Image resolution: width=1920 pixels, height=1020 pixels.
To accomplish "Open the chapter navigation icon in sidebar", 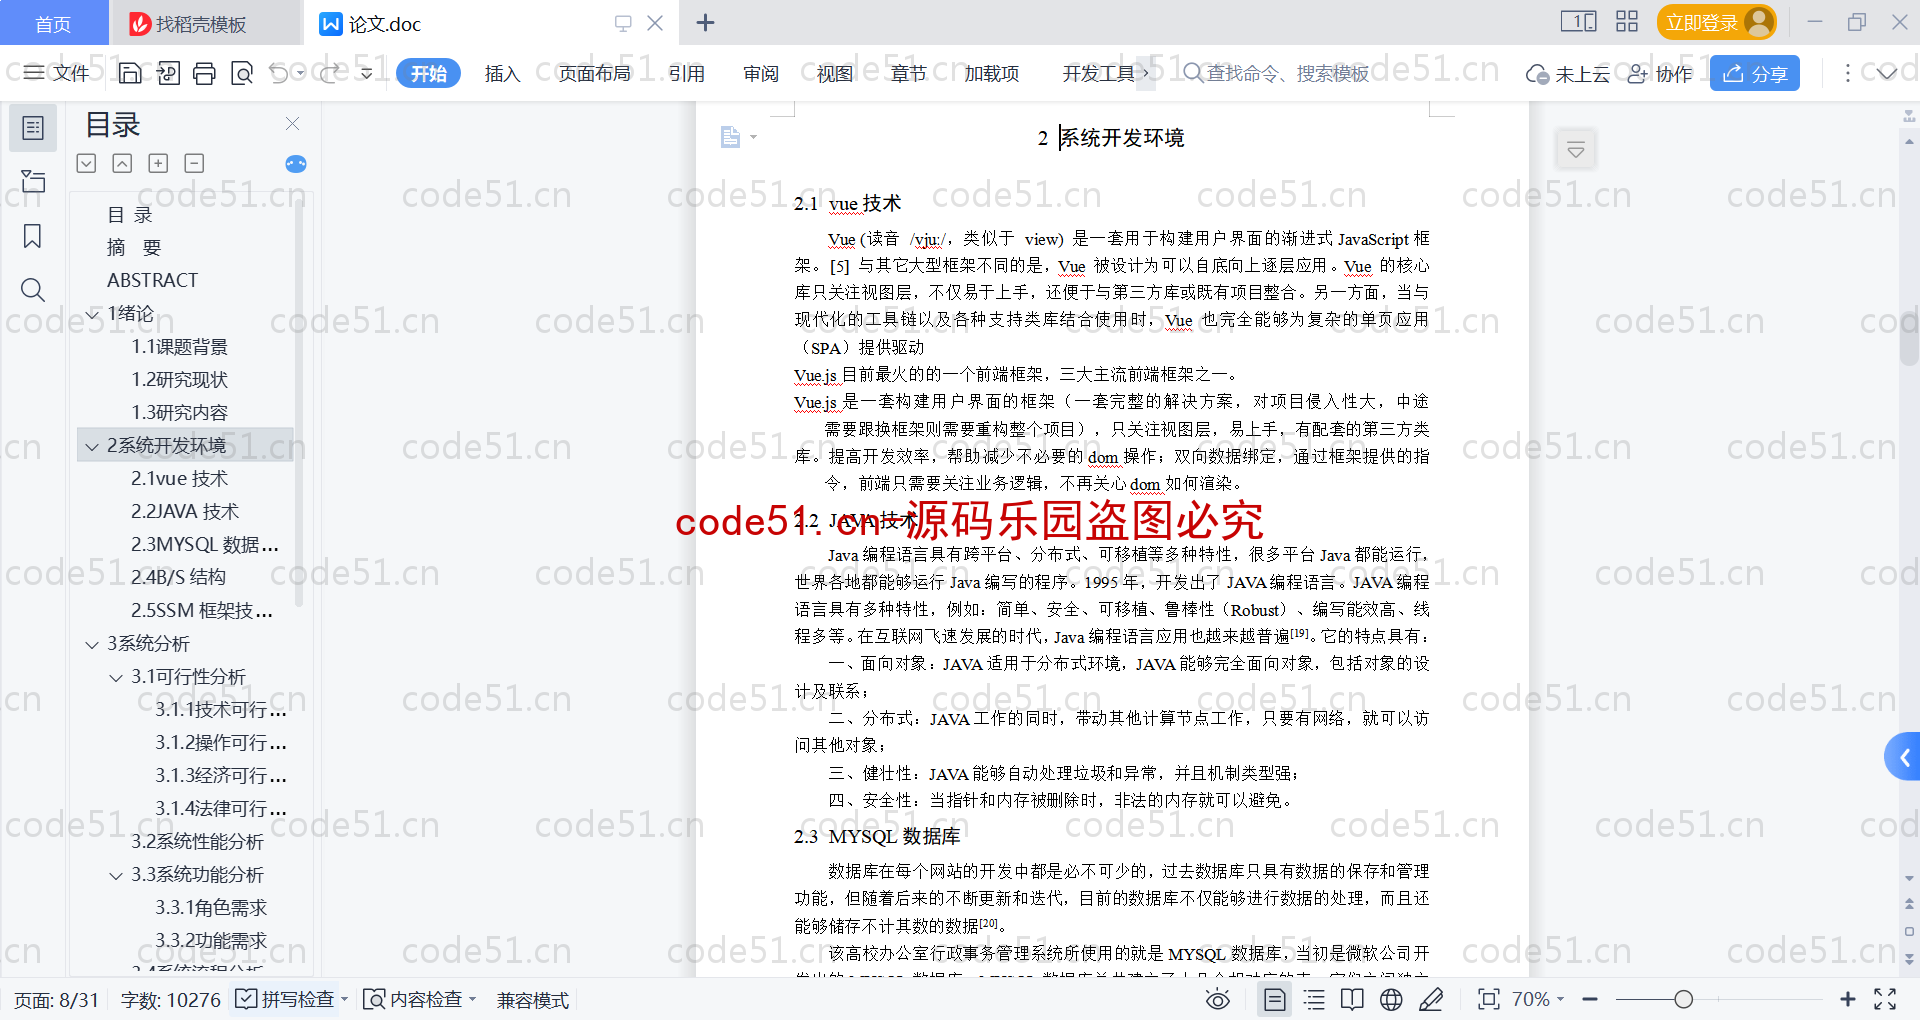I will point(33,181).
